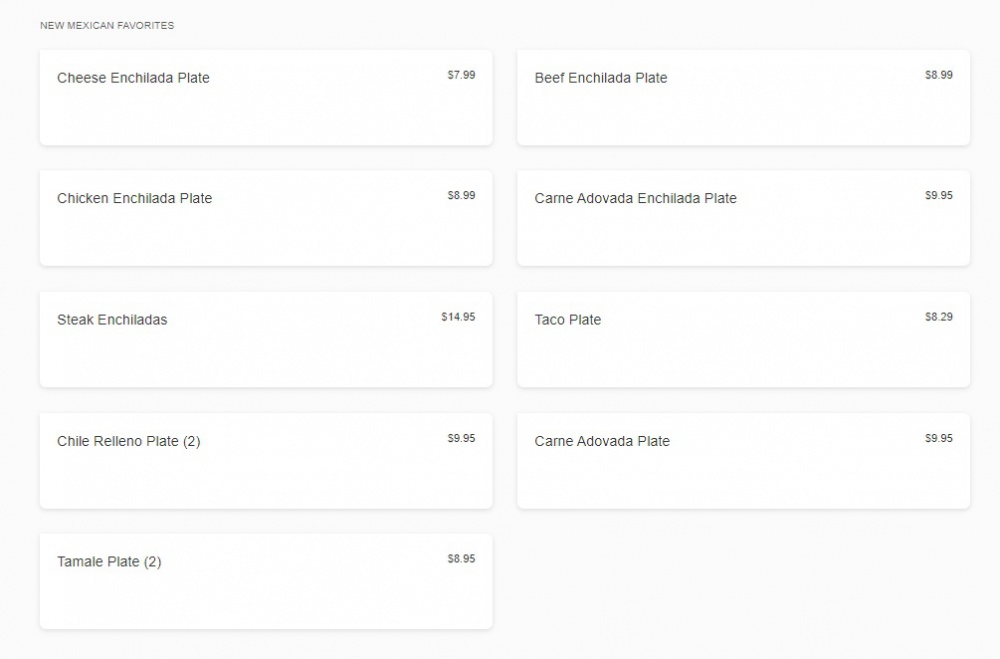Click the $8.99 price on Chicken Enchilada Plate

click(x=461, y=196)
